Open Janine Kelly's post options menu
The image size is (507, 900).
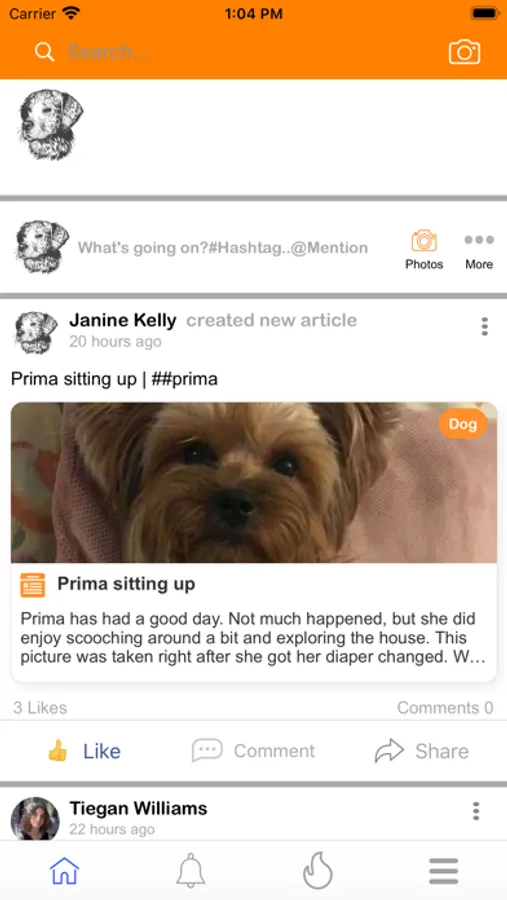[485, 326]
